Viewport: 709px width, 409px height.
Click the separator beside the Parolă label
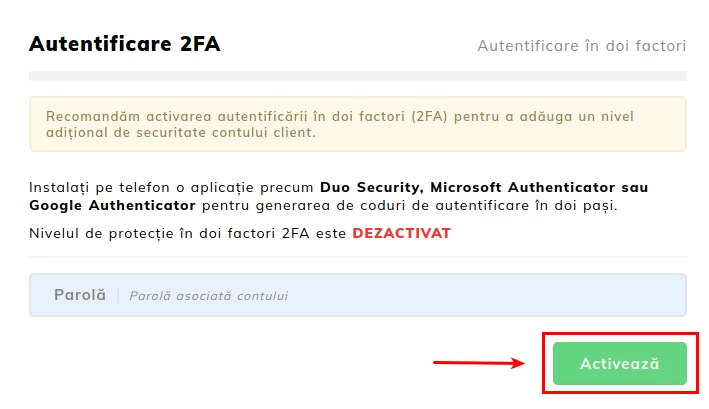[118, 296]
